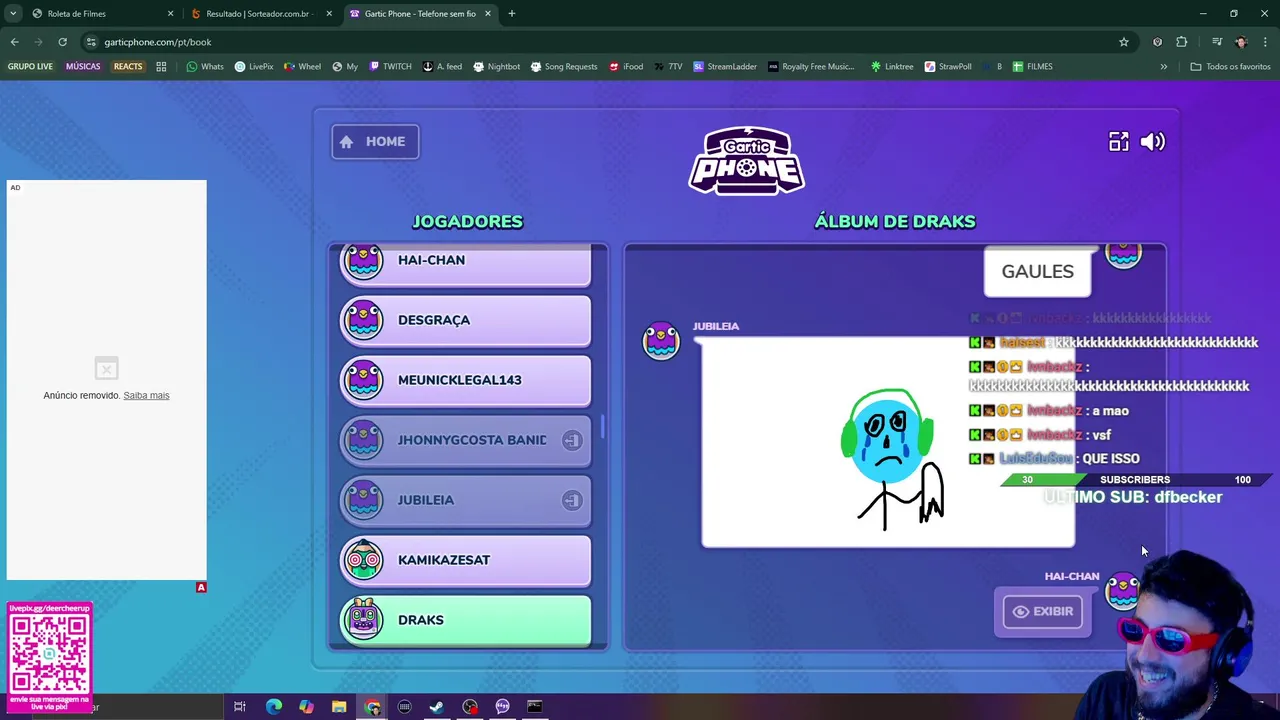The width and height of the screenshot is (1280, 720).
Task: View site information icon in address bar
Action: click(x=91, y=42)
